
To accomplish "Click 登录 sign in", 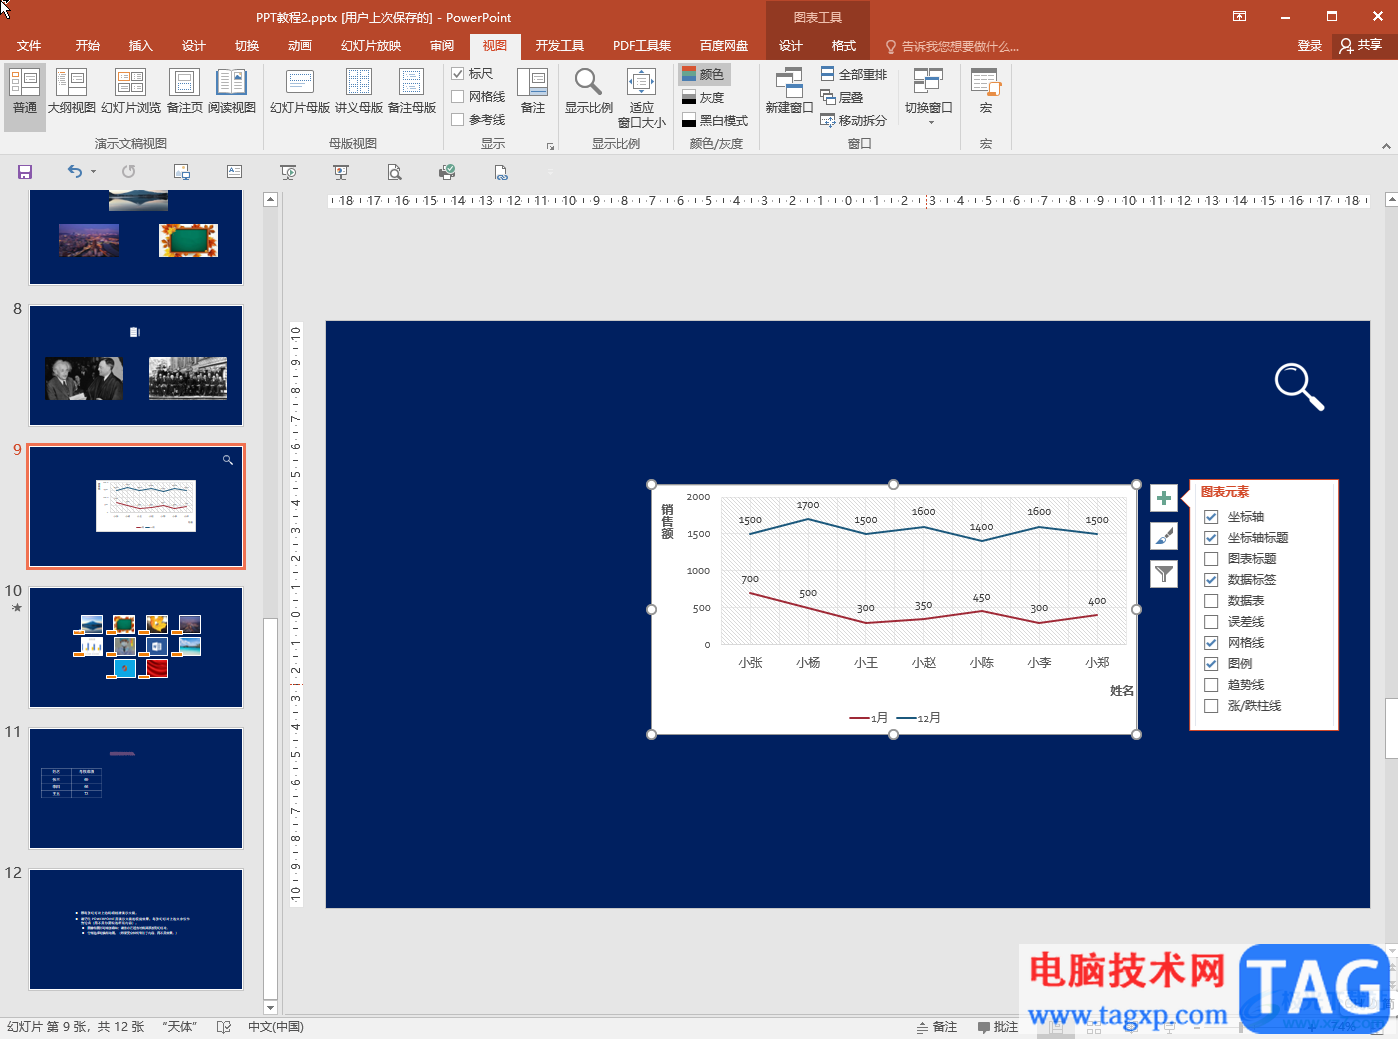I will tap(1310, 46).
